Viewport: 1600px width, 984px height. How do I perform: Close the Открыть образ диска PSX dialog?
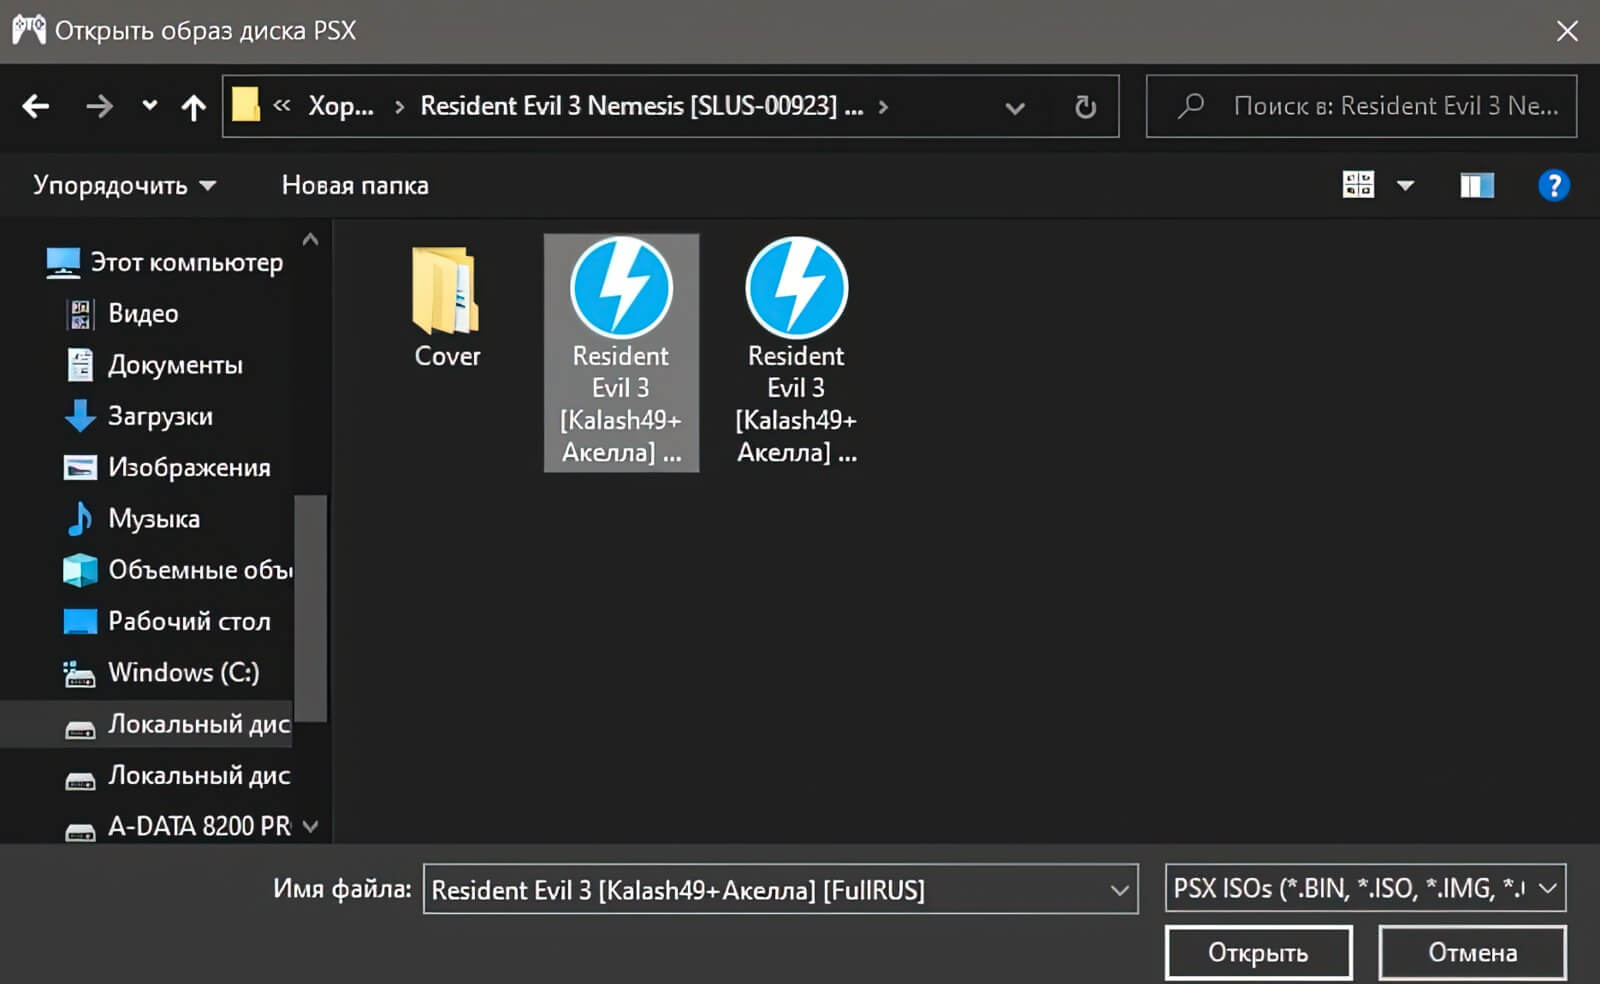pyautogui.click(x=1567, y=31)
